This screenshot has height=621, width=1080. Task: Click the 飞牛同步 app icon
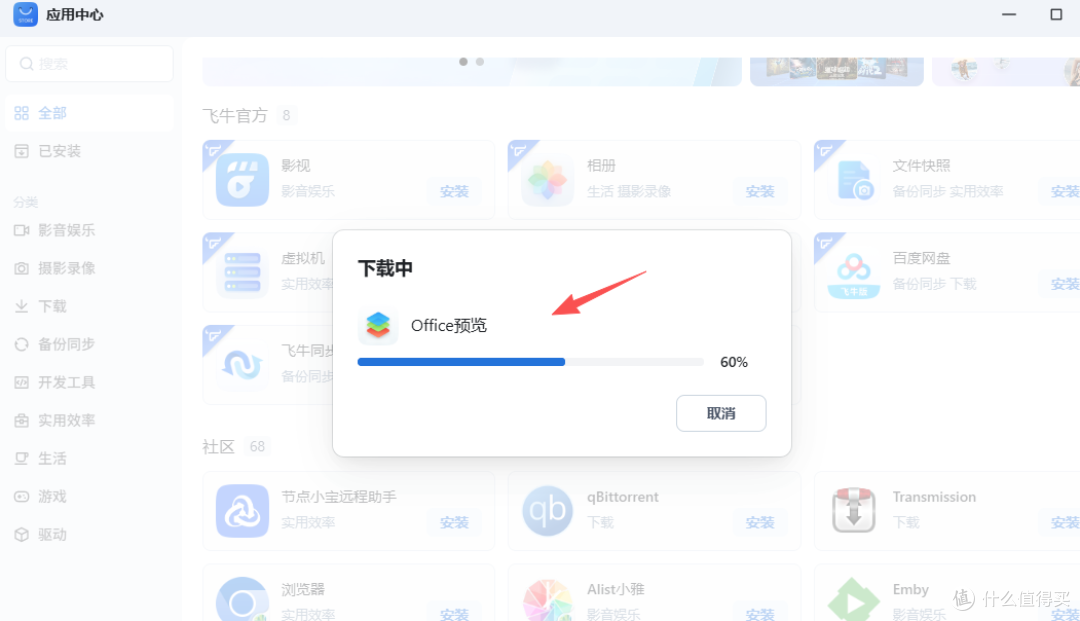click(242, 365)
